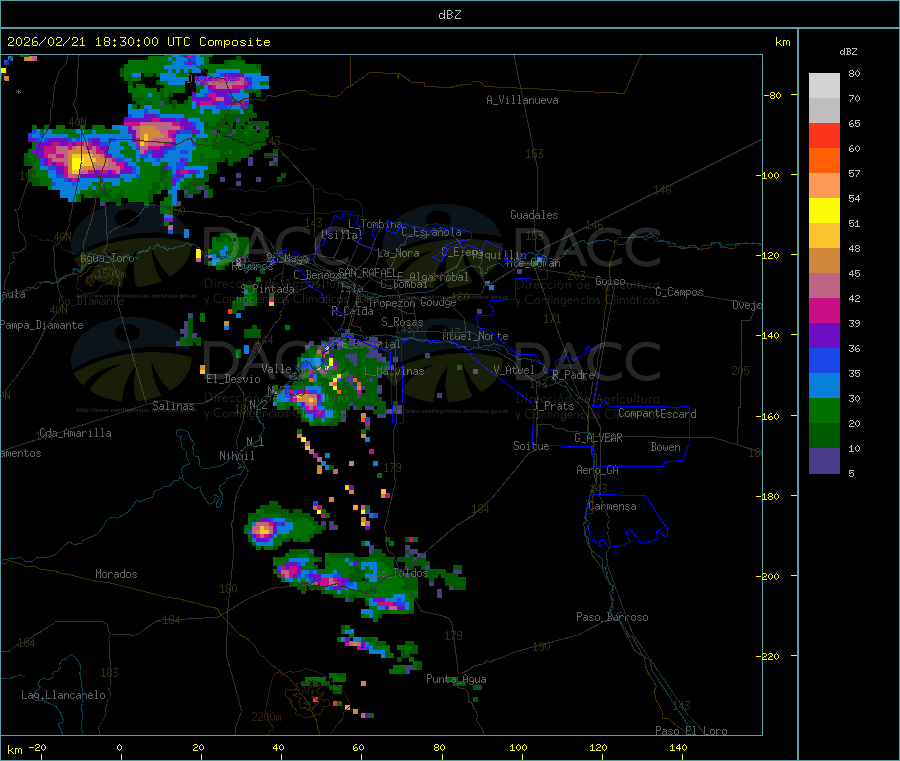The width and height of the screenshot is (900, 761).
Task: Click the 'Pampa_Diamante' map label
Action: pos(42,325)
